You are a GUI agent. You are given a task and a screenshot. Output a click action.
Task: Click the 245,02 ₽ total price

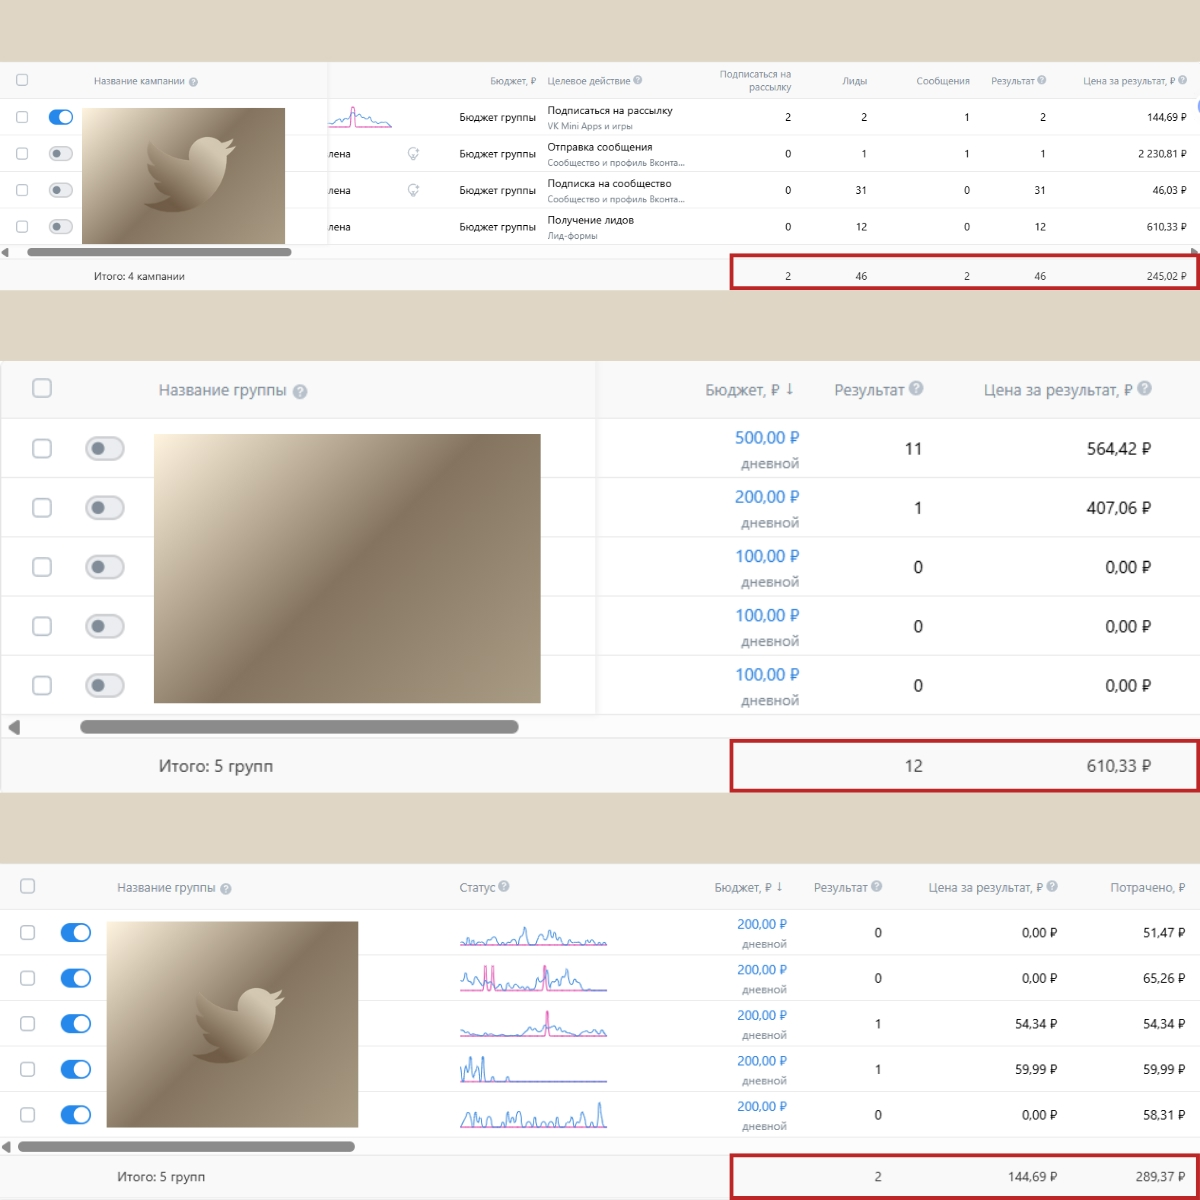1166,276
